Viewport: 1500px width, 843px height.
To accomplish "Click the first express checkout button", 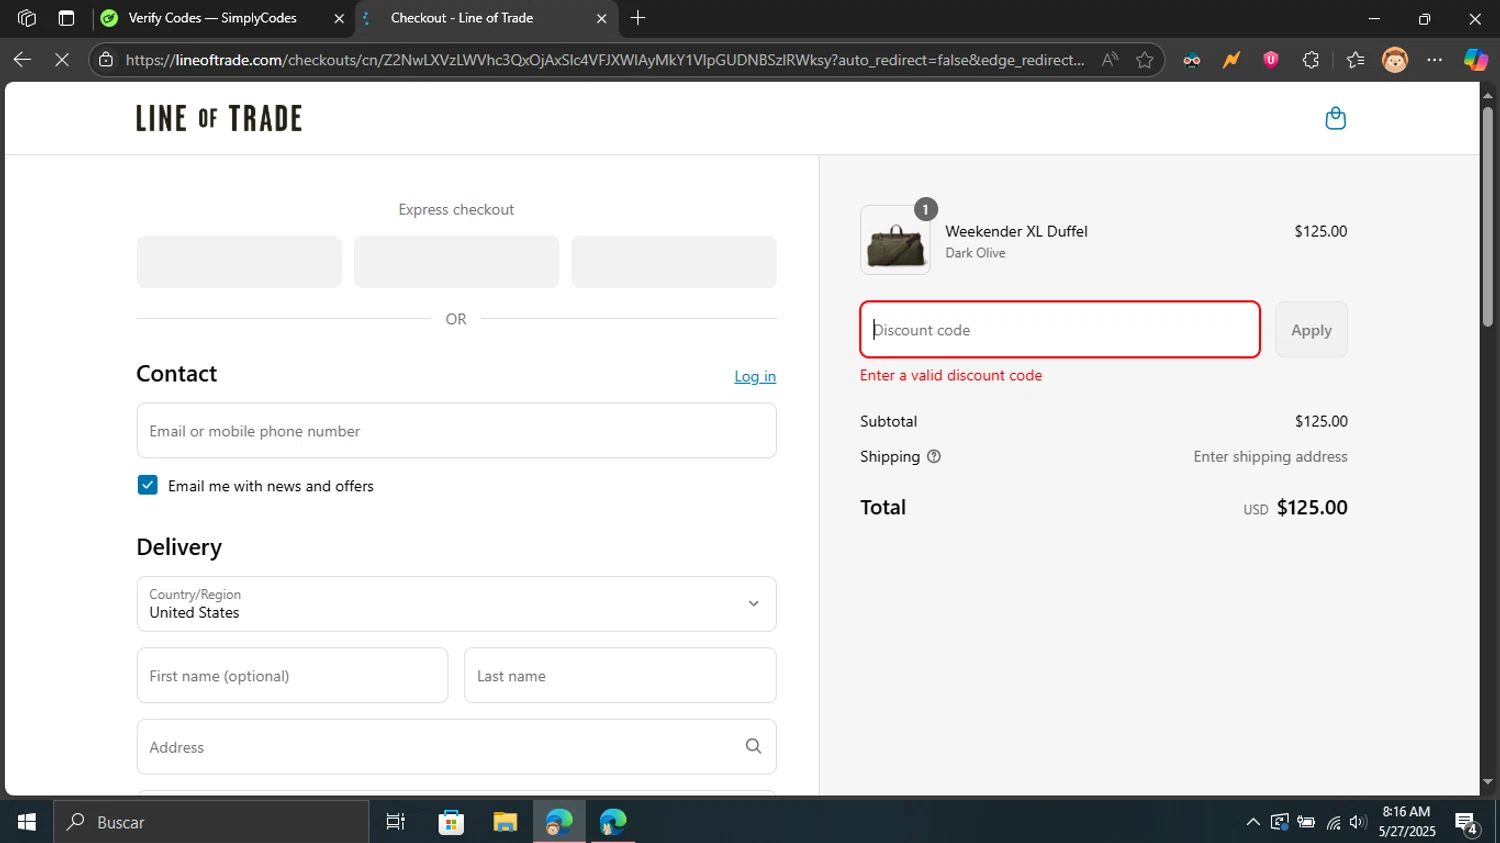I will (x=239, y=262).
